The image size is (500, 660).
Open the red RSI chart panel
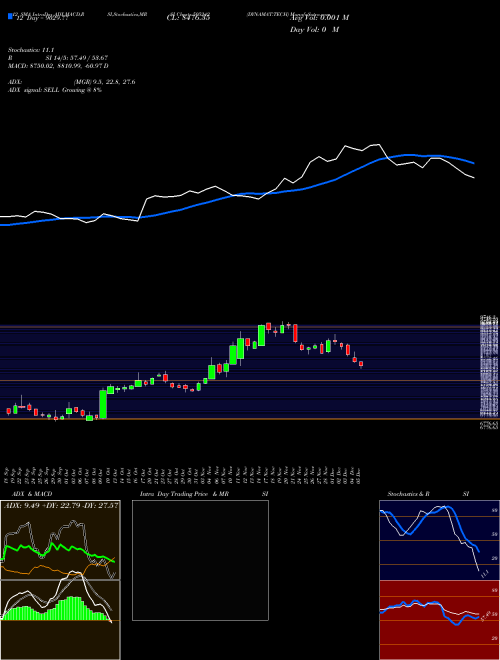(x=439, y=620)
